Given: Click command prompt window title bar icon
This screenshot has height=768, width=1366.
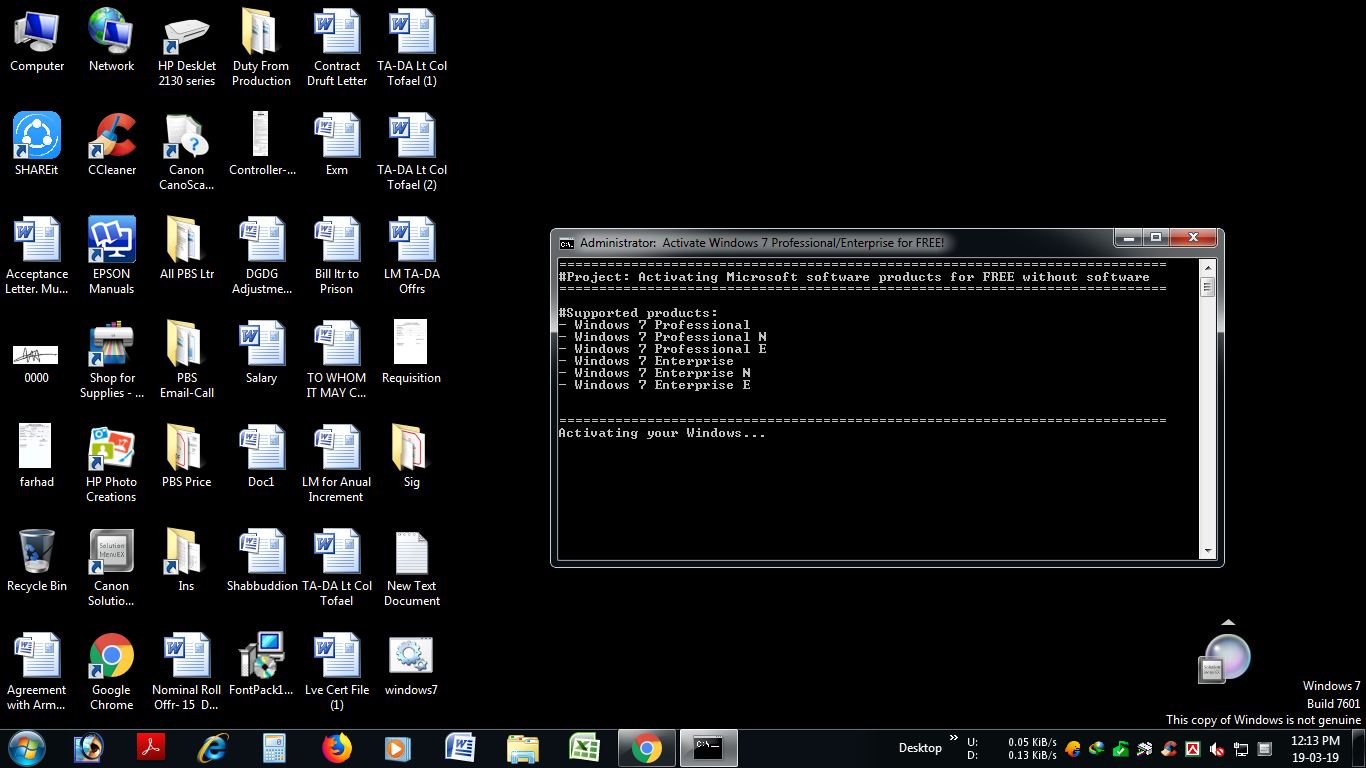Looking at the screenshot, I should tap(566, 242).
